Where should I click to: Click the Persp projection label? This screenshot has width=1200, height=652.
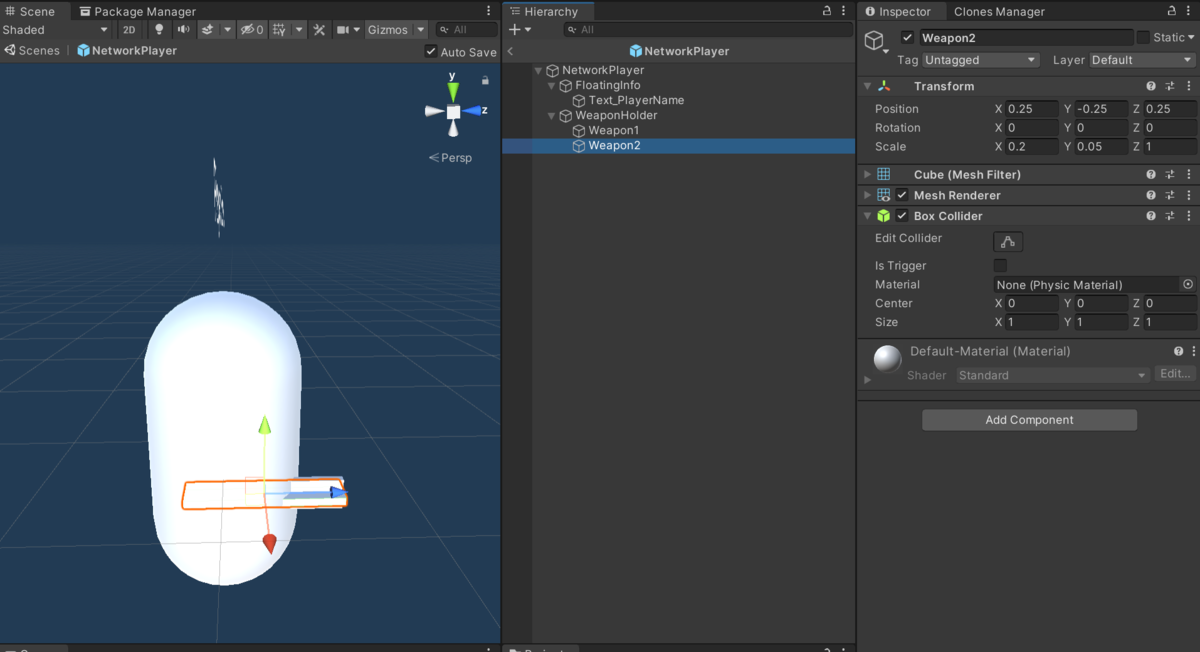pyautogui.click(x=450, y=158)
